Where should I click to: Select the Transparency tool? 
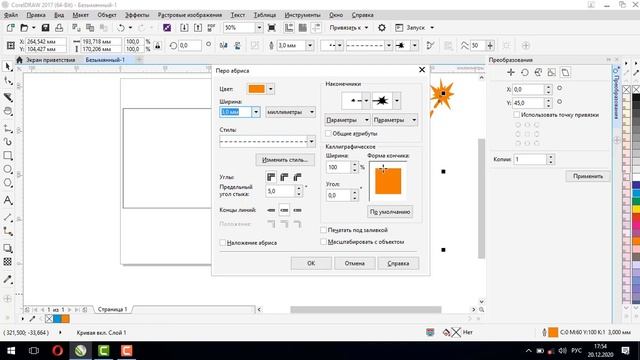8,262
